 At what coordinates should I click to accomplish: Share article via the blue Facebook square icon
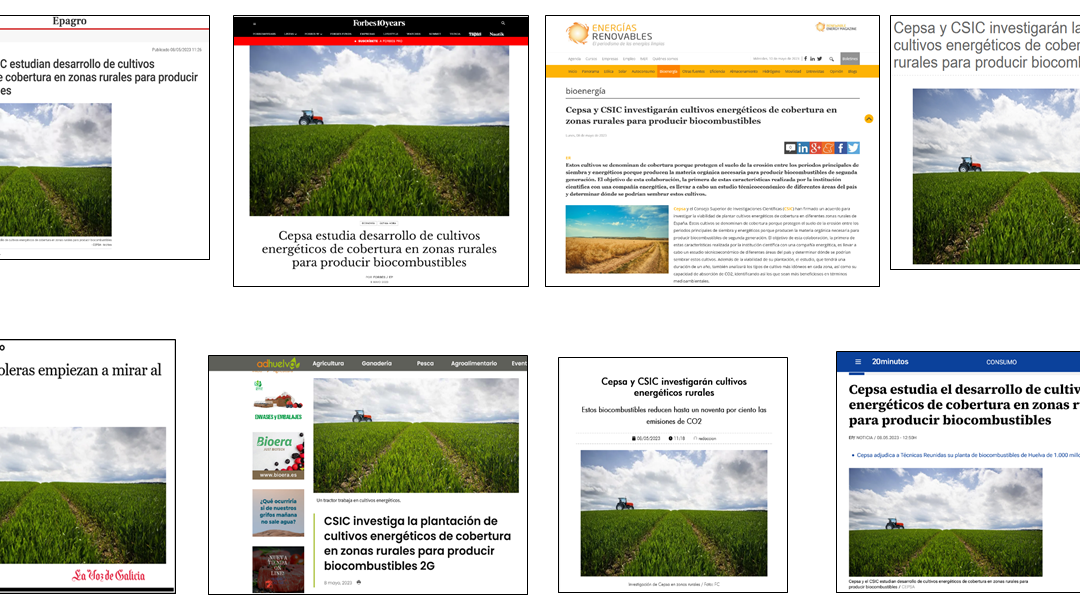840,148
